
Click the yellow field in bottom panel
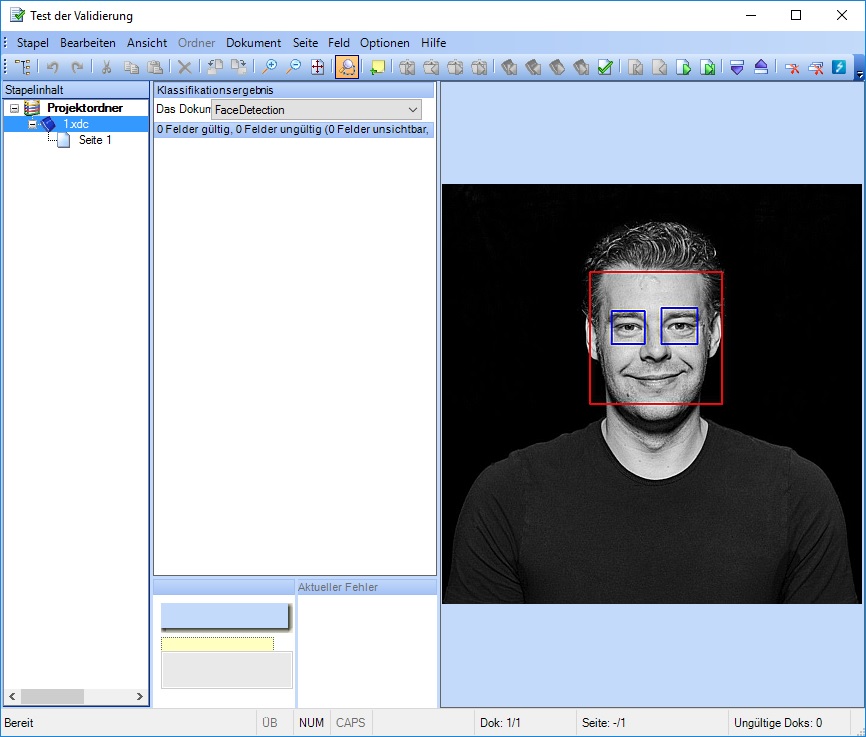tap(217, 644)
